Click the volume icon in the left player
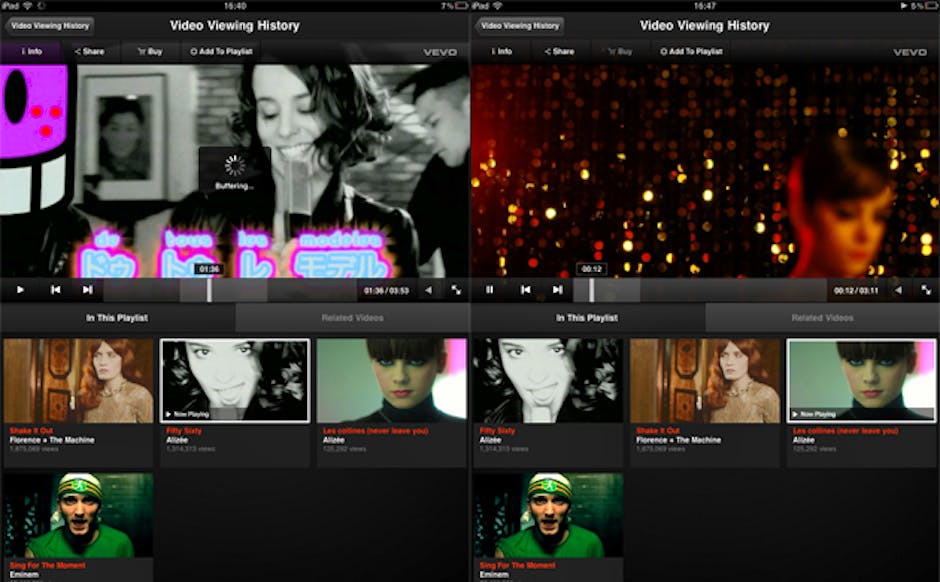This screenshot has height=582, width=940. click(428, 290)
